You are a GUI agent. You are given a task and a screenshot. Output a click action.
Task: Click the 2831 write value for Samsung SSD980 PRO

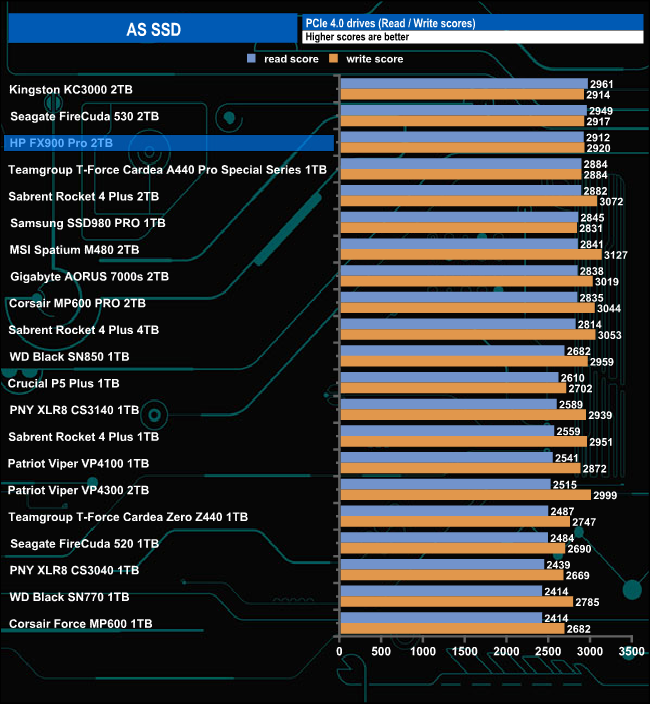[591, 228]
